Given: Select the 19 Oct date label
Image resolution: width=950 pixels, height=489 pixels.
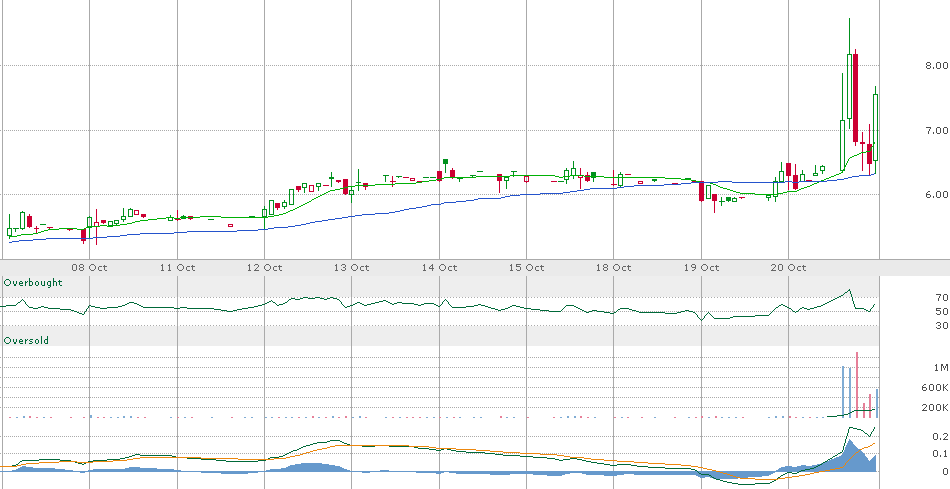Looking at the screenshot, I should pos(701,267).
